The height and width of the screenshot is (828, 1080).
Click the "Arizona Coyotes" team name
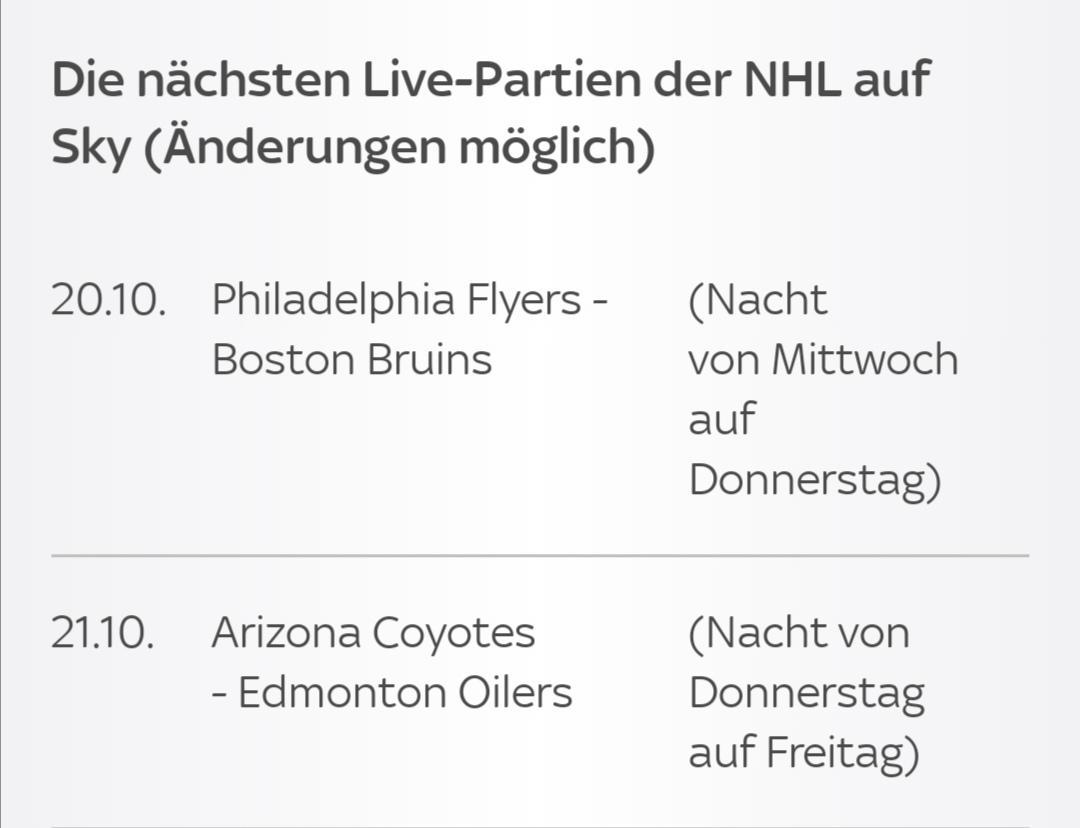pos(373,633)
